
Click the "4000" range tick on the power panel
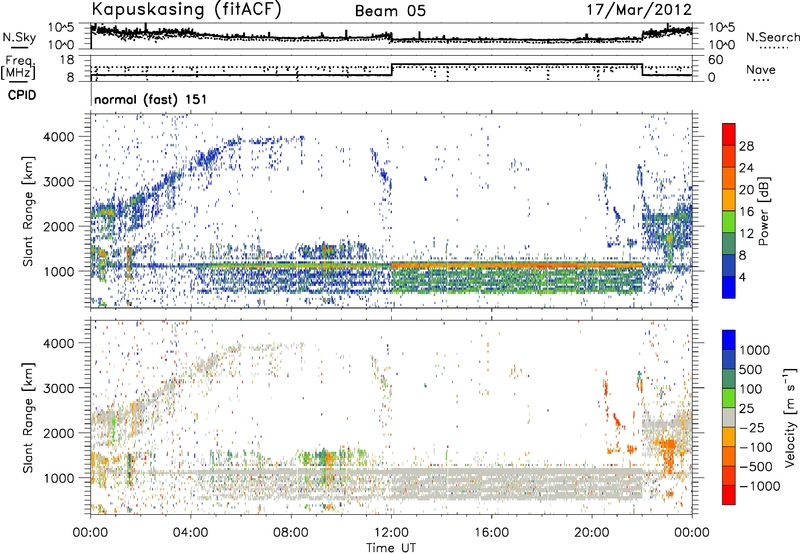point(59,137)
